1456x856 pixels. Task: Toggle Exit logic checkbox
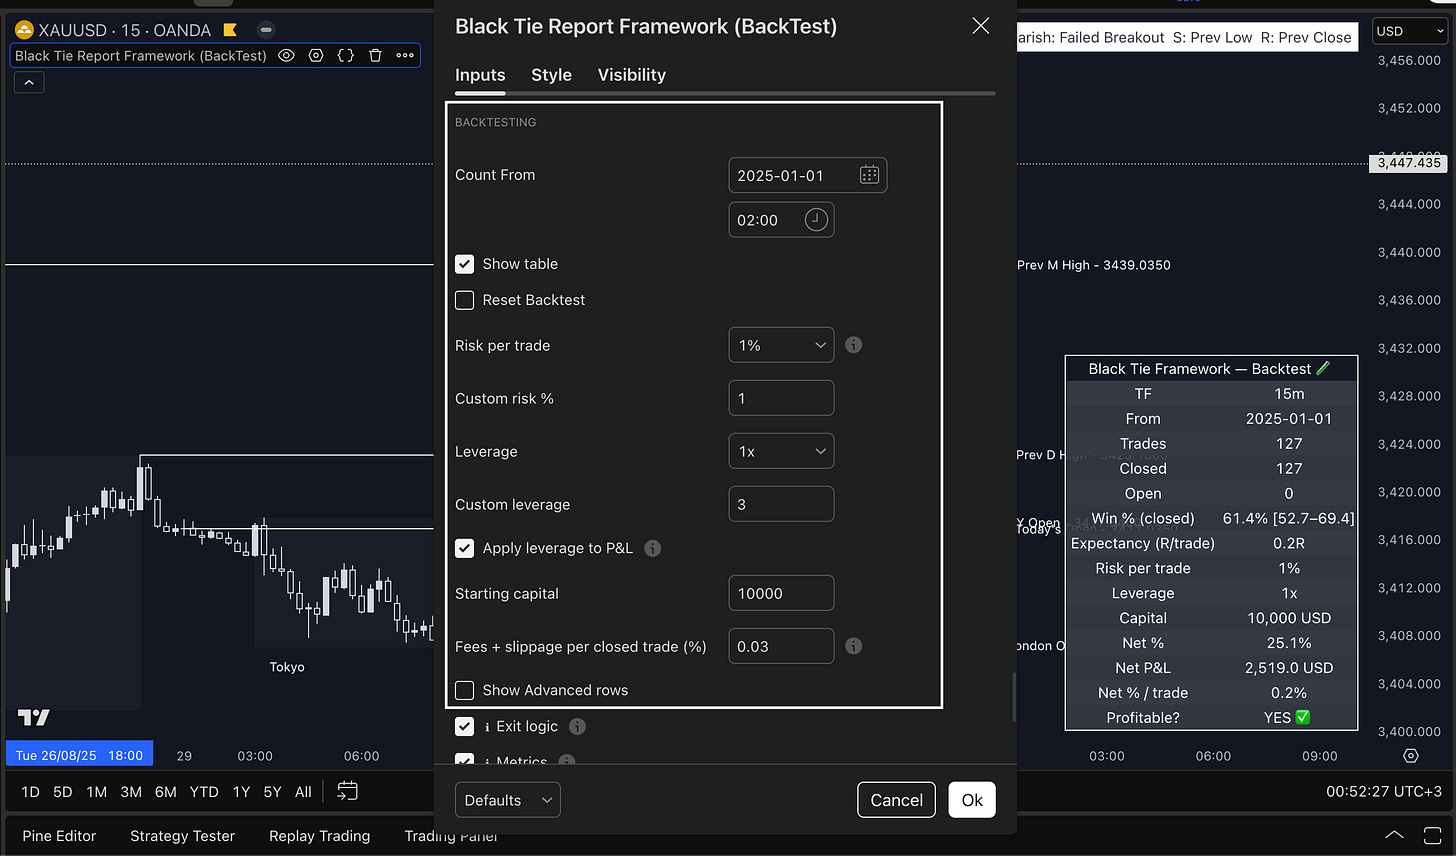pos(464,727)
